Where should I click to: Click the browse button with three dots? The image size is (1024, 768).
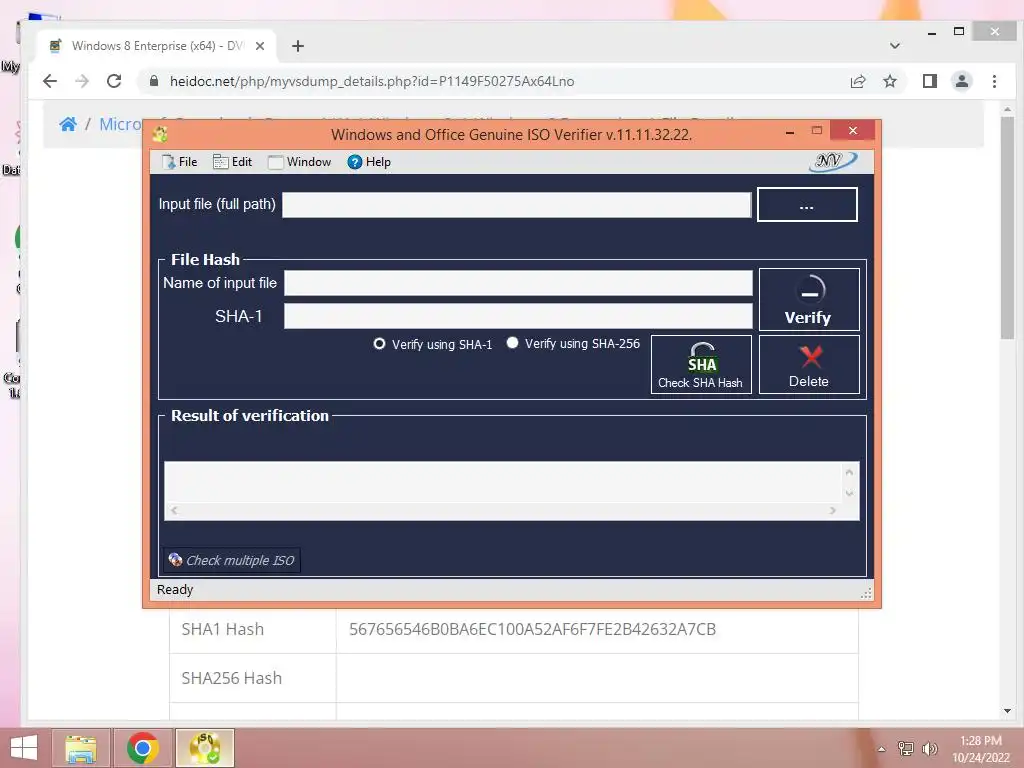(x=807, y=205)
